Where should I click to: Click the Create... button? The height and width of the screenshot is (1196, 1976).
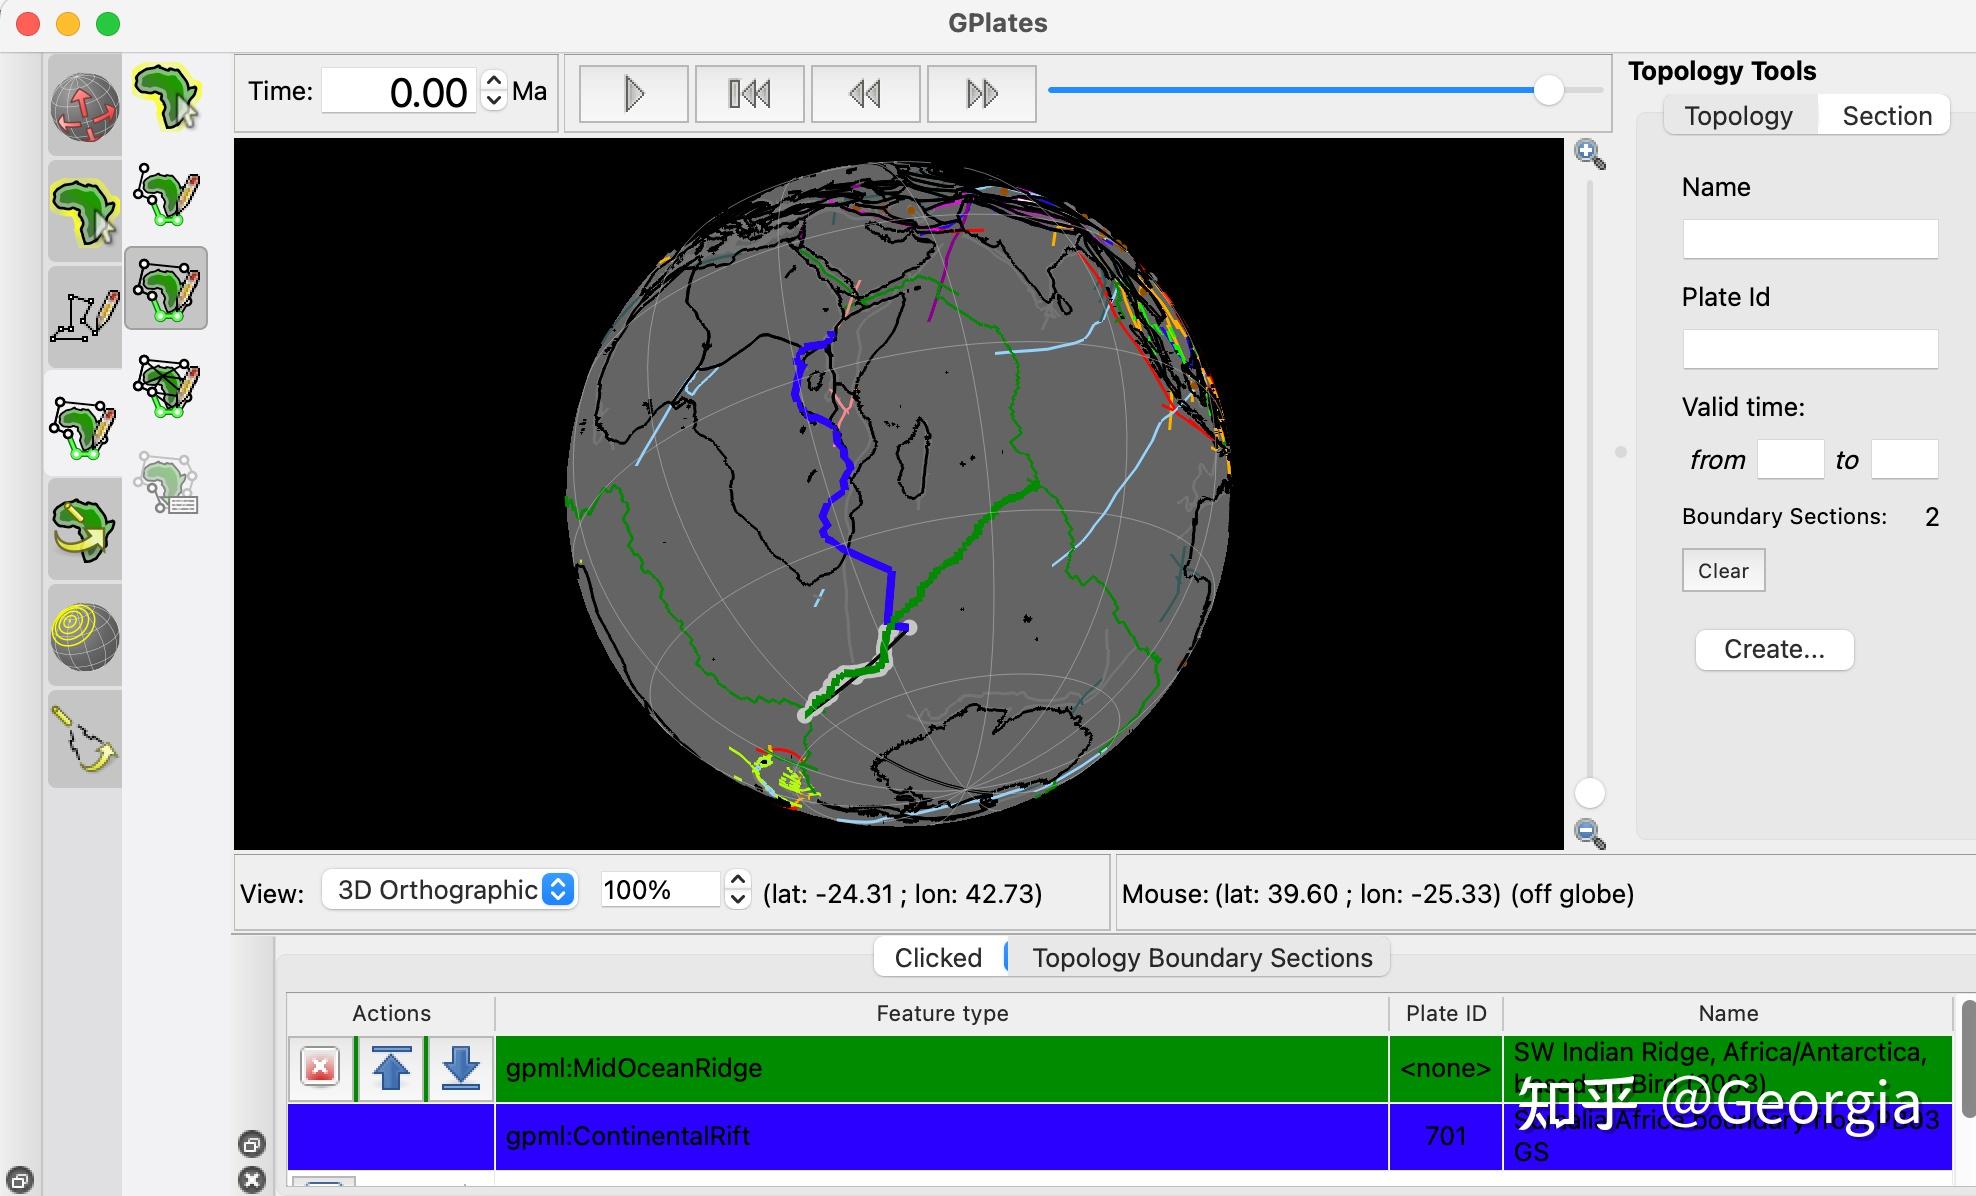[1773, 649]
